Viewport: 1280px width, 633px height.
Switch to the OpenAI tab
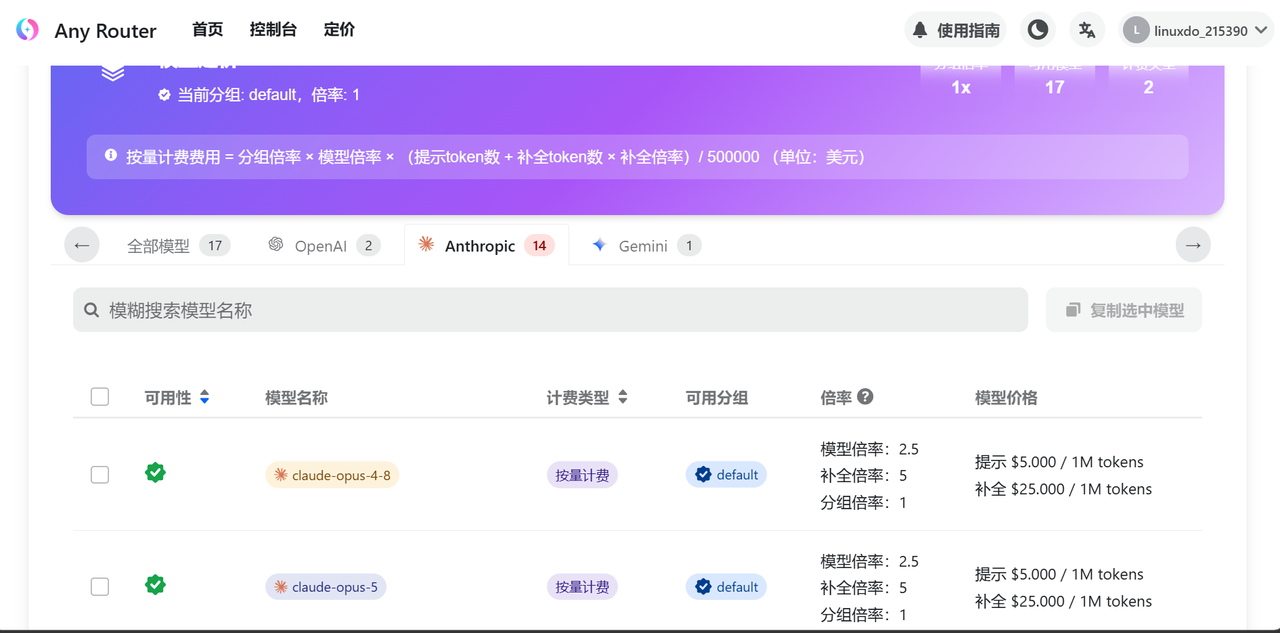tap(324, 245)
